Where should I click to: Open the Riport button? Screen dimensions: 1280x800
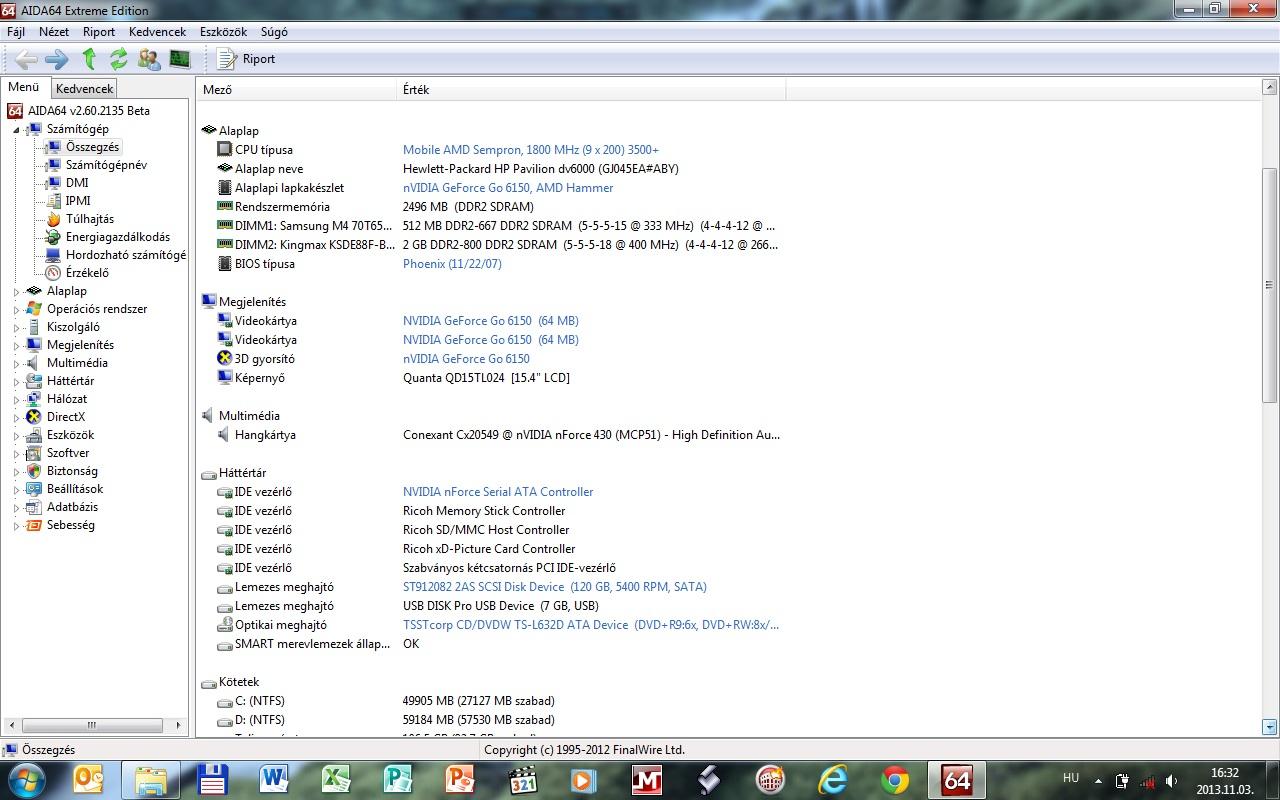[247, 59]
